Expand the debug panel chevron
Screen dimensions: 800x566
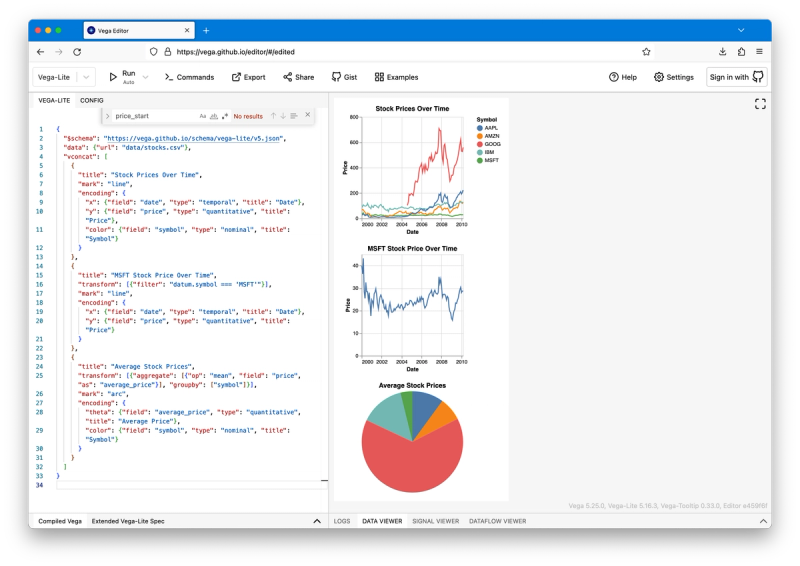pyautogui.click(x=763, y=521)
